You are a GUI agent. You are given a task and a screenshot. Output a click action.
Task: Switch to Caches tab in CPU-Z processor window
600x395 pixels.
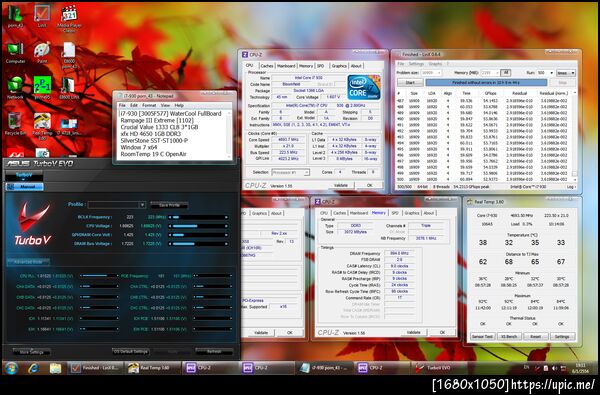pyautogui.click(x=267, y=66)
